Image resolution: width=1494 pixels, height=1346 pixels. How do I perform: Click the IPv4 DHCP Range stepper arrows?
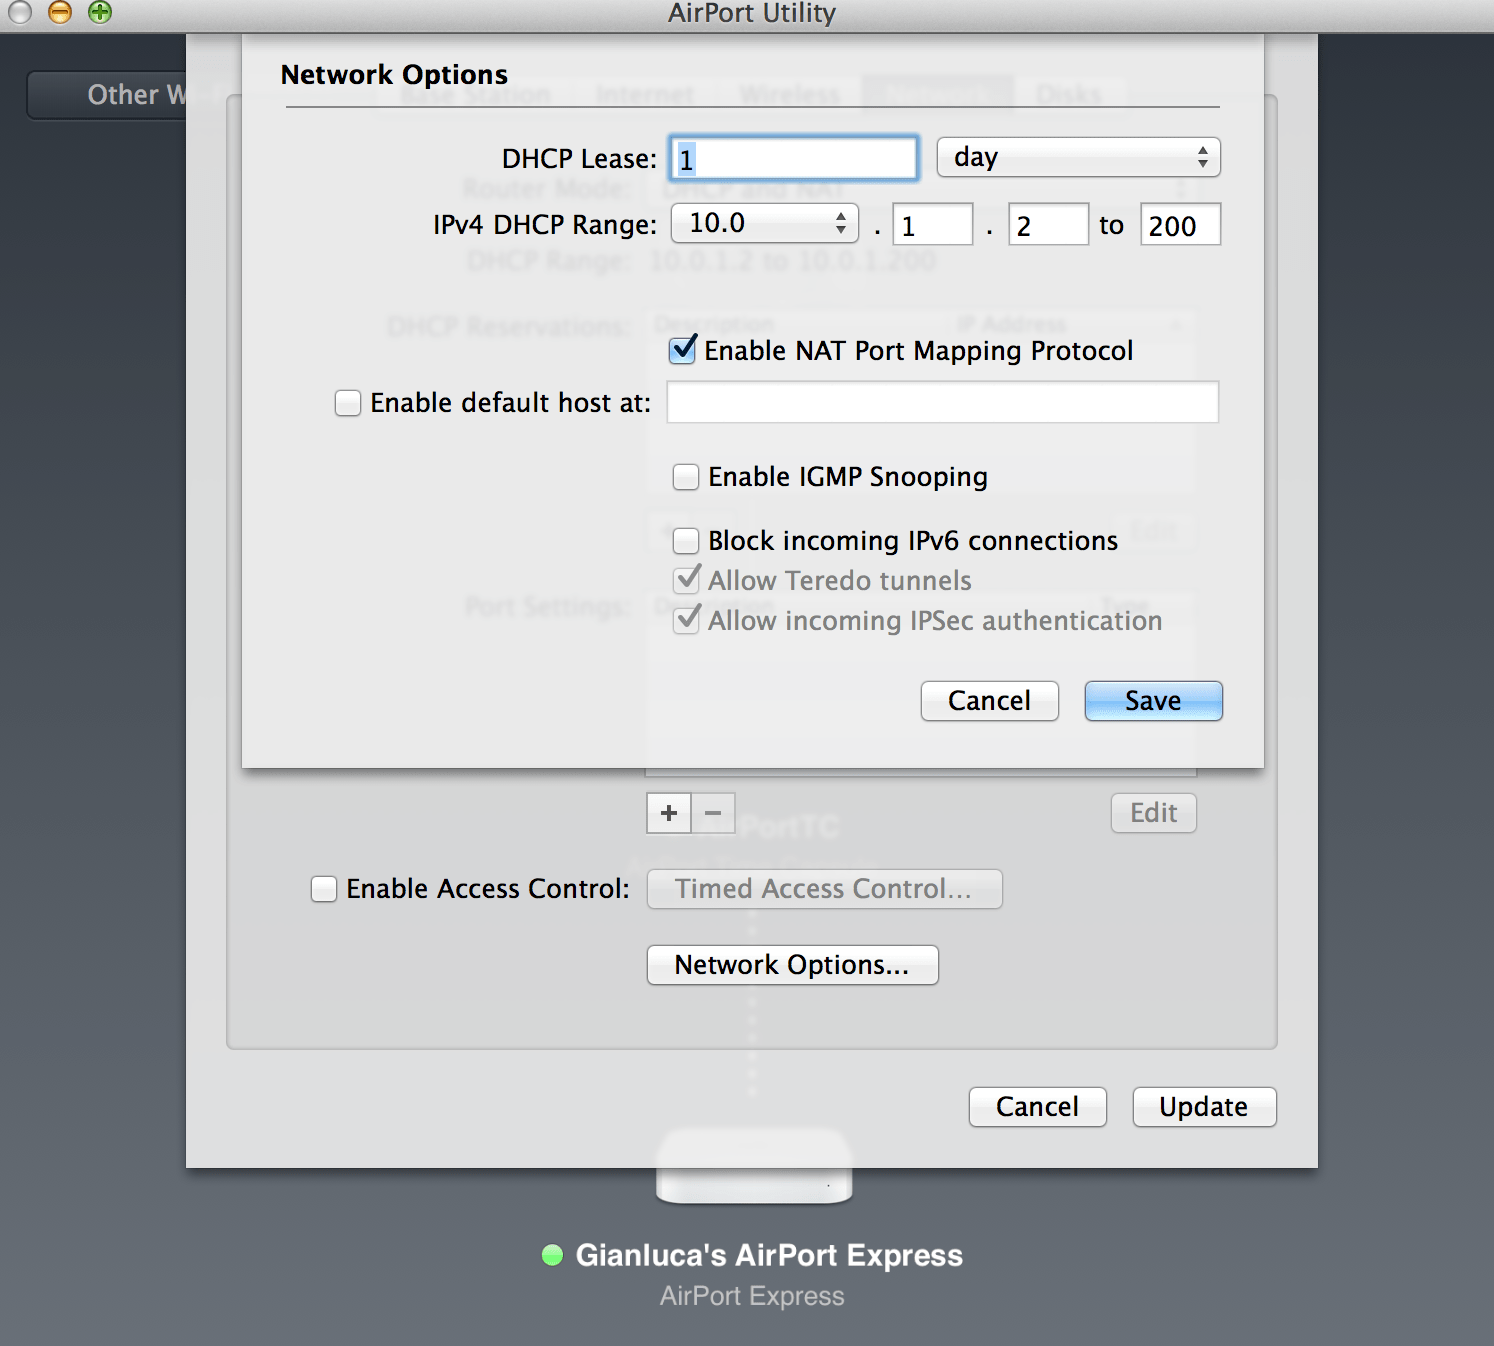coord(843,223)
